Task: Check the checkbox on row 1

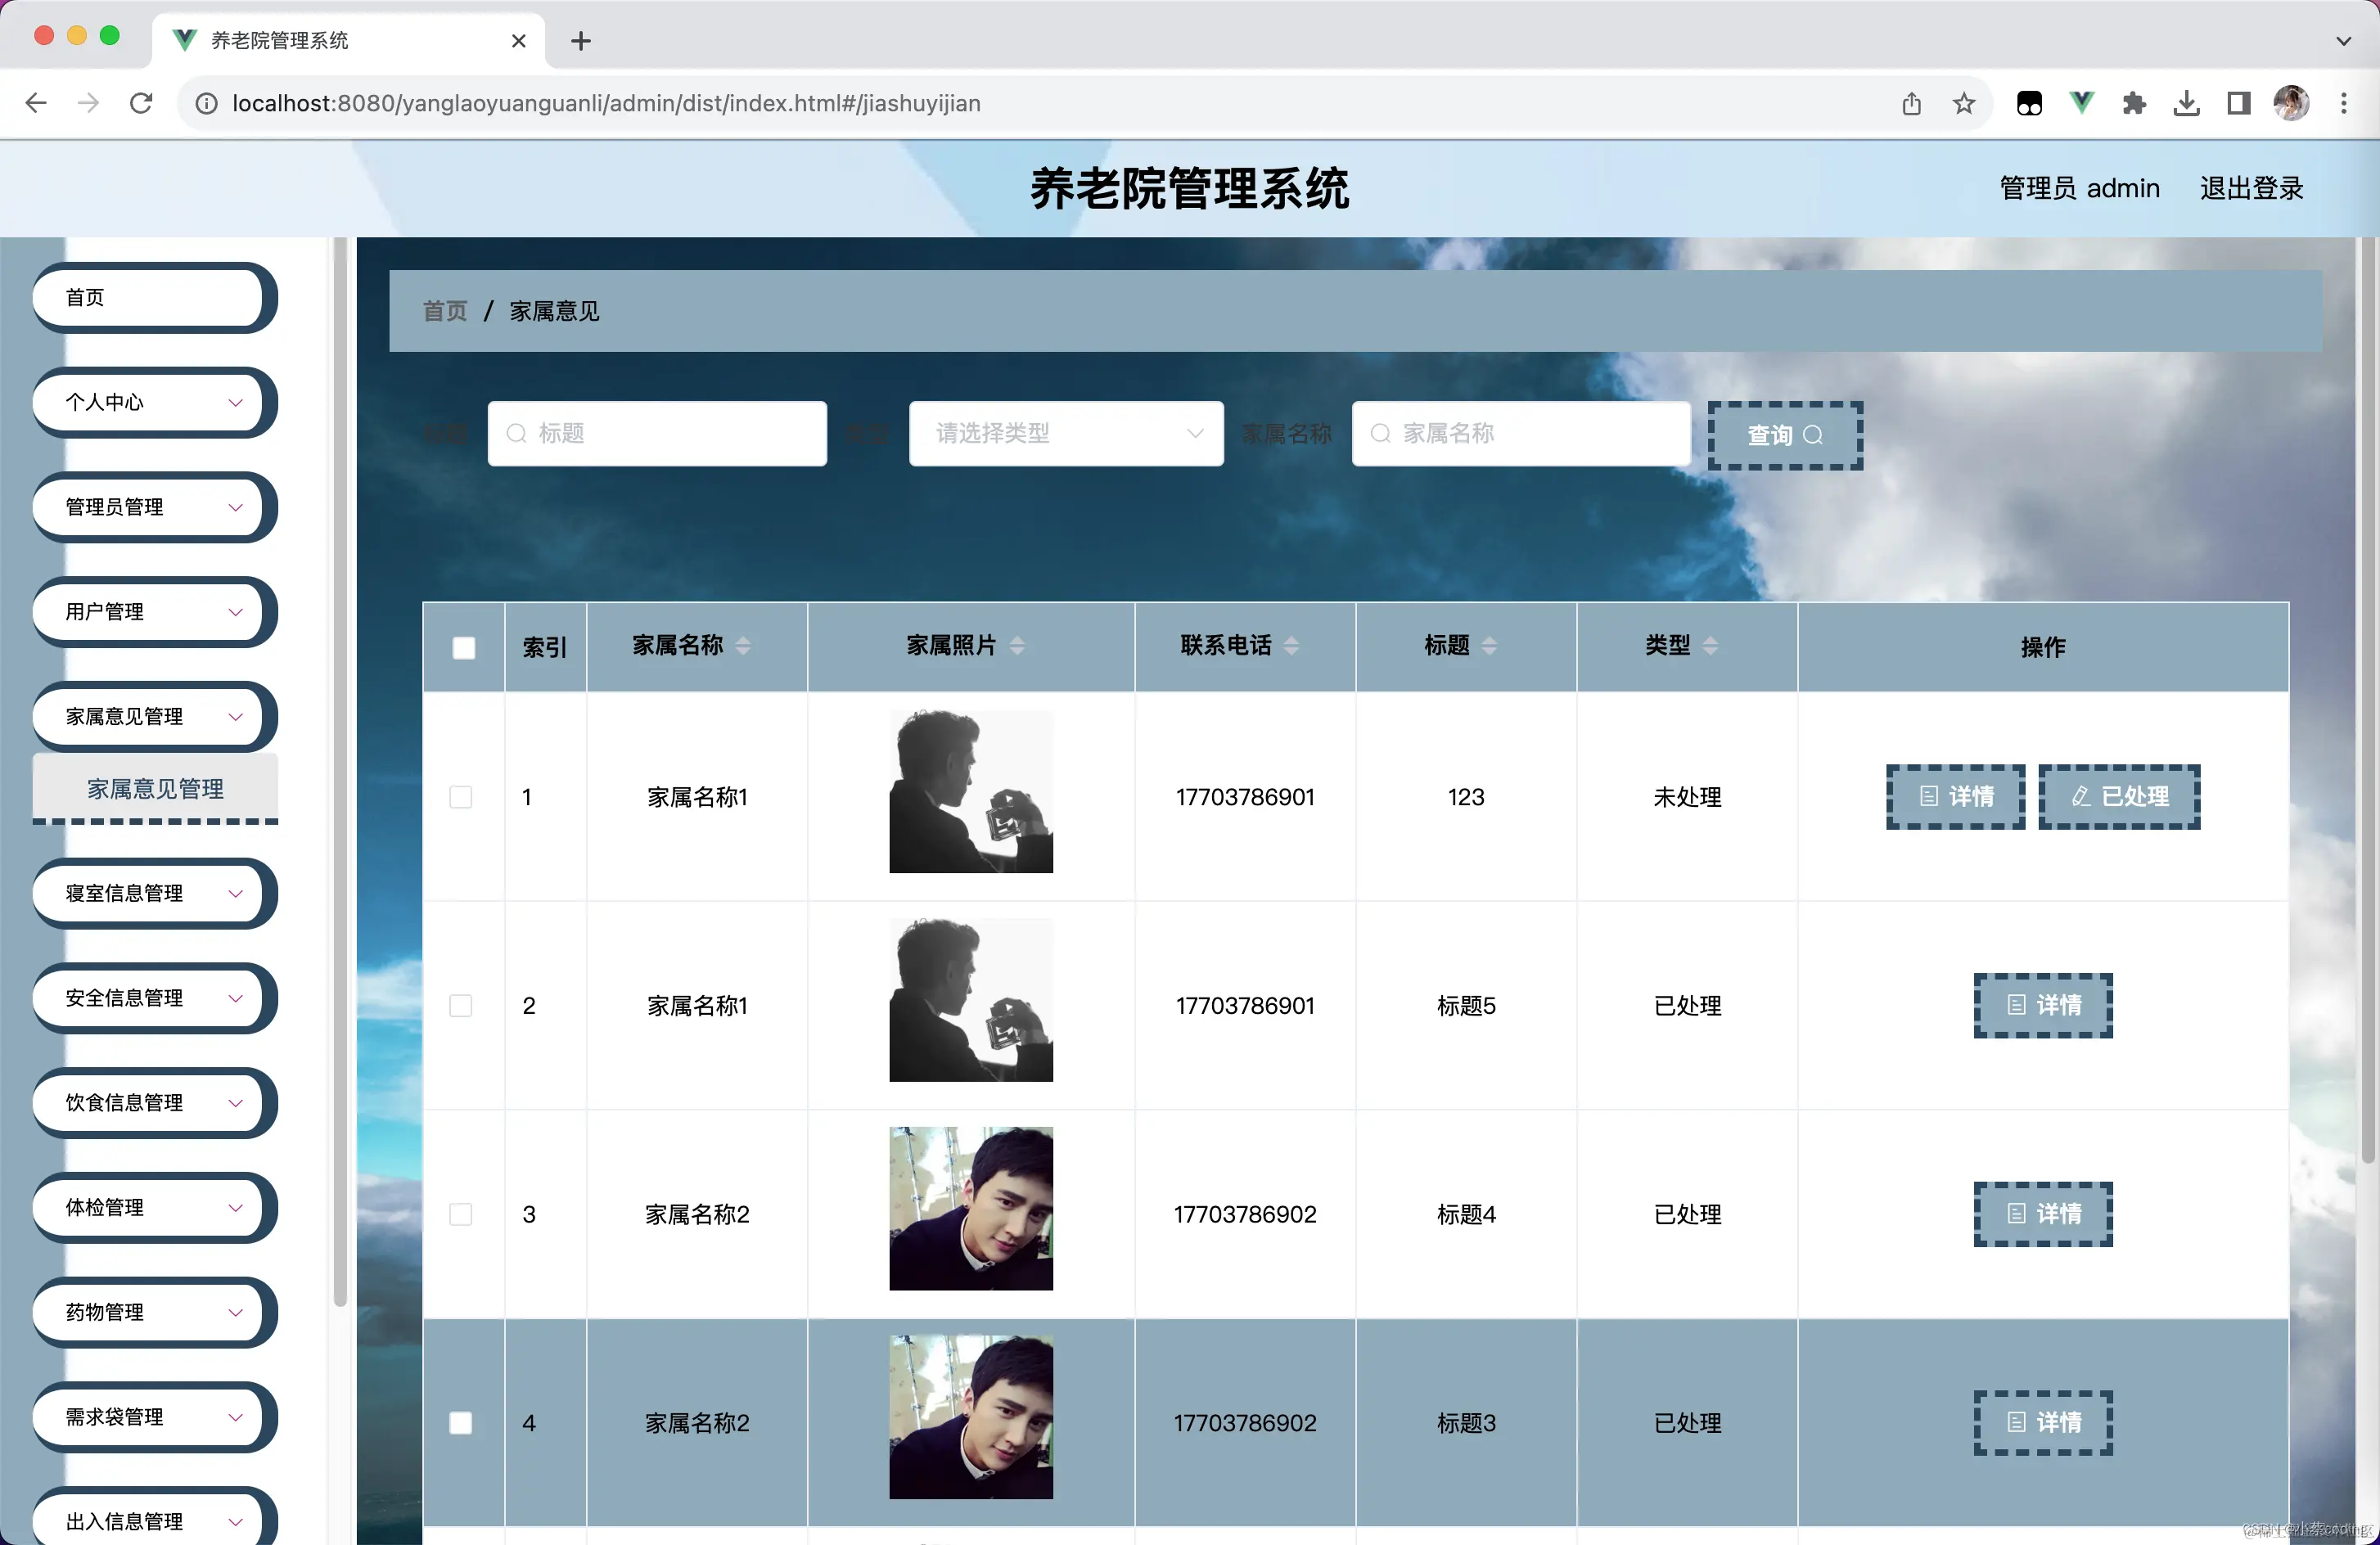Action: 461,797
